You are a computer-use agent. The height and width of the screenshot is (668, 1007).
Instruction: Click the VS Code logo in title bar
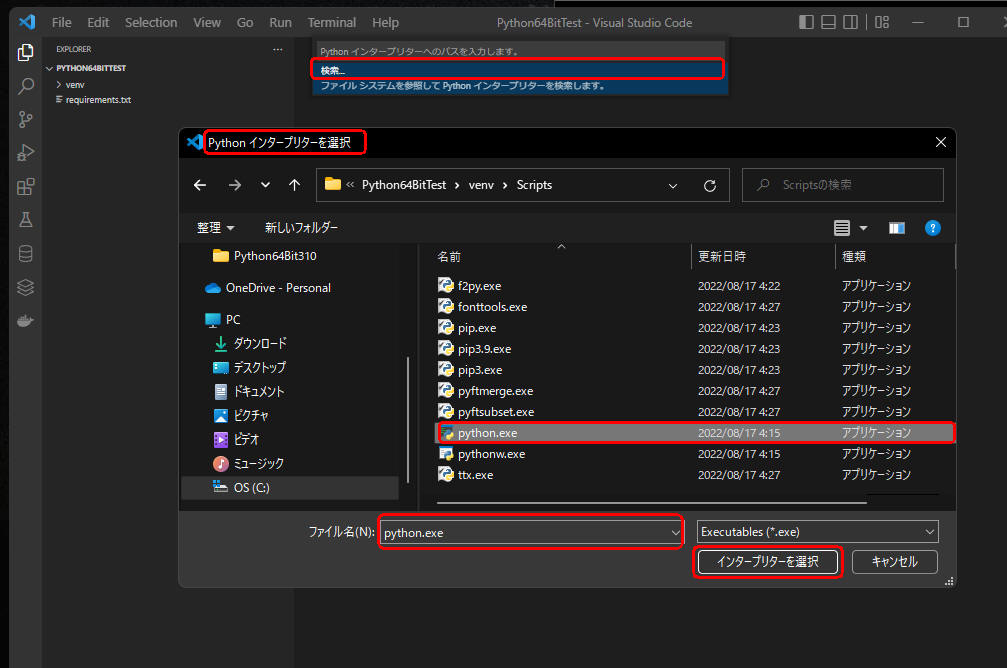tap(26, 22)
